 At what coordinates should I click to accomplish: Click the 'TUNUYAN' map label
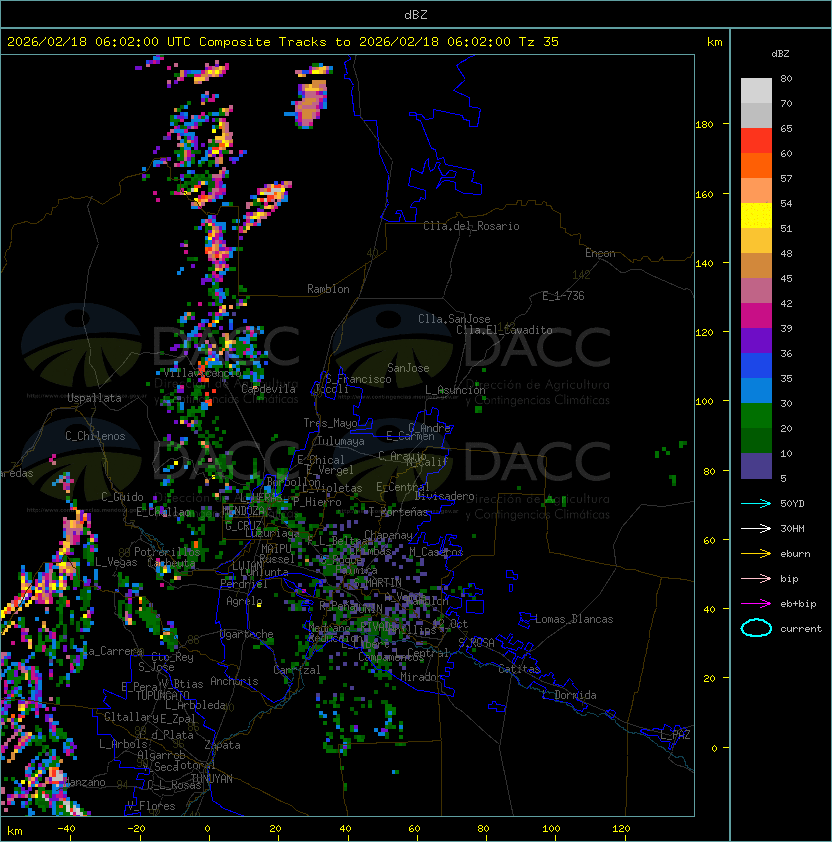tap(212, 779)
